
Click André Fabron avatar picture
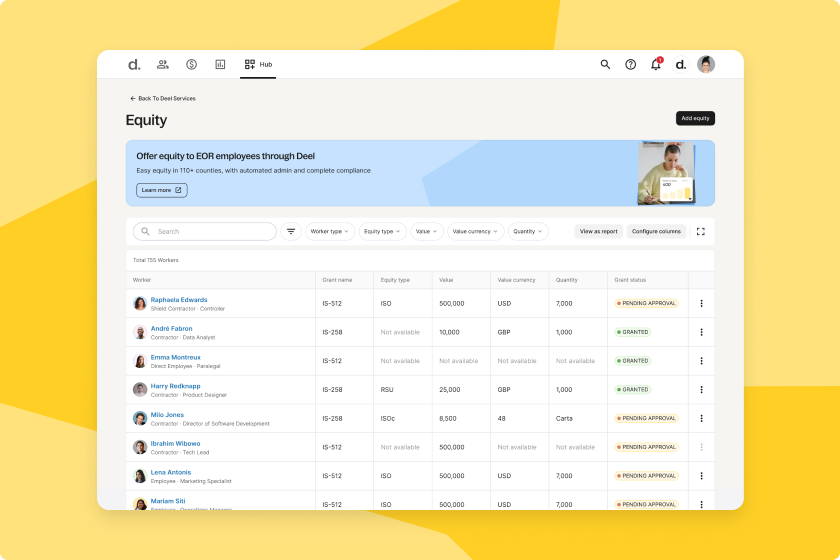140,332
